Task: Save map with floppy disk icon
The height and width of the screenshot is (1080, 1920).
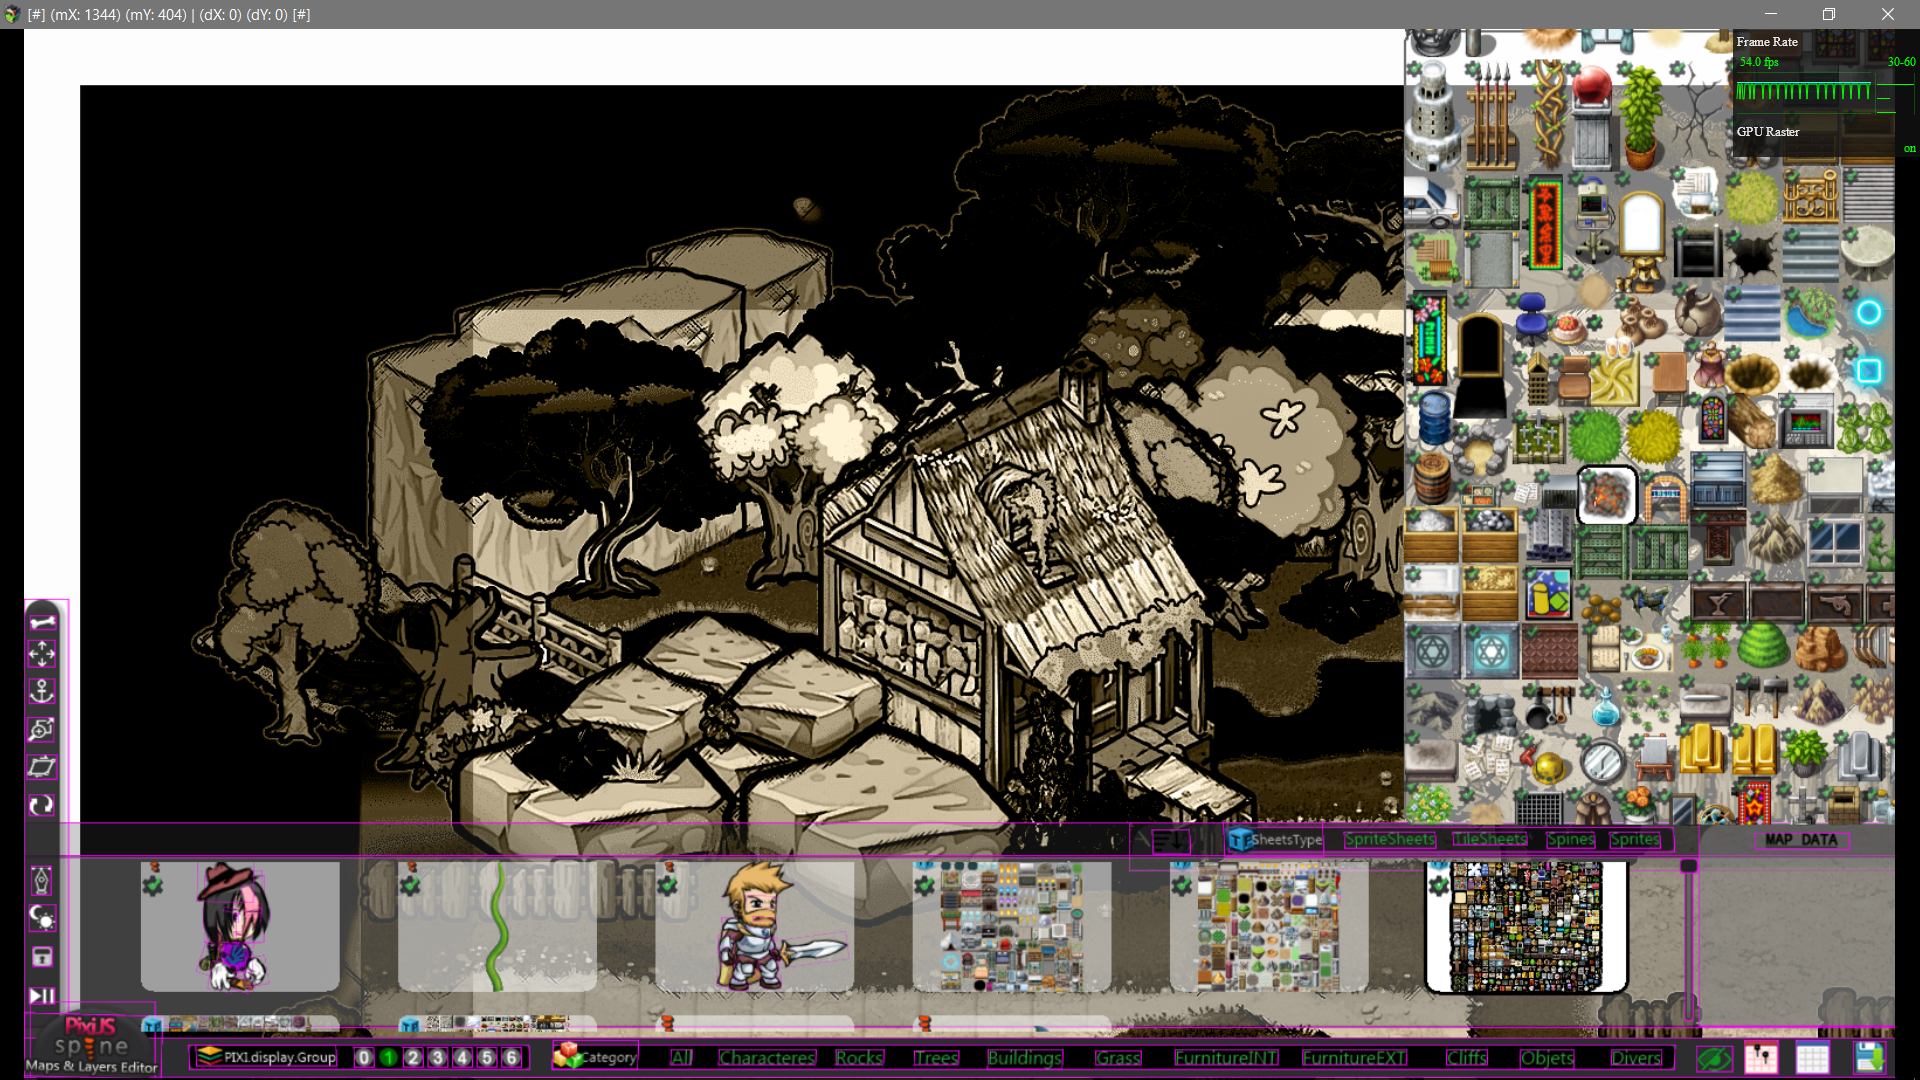Action: point(1868,1057)
